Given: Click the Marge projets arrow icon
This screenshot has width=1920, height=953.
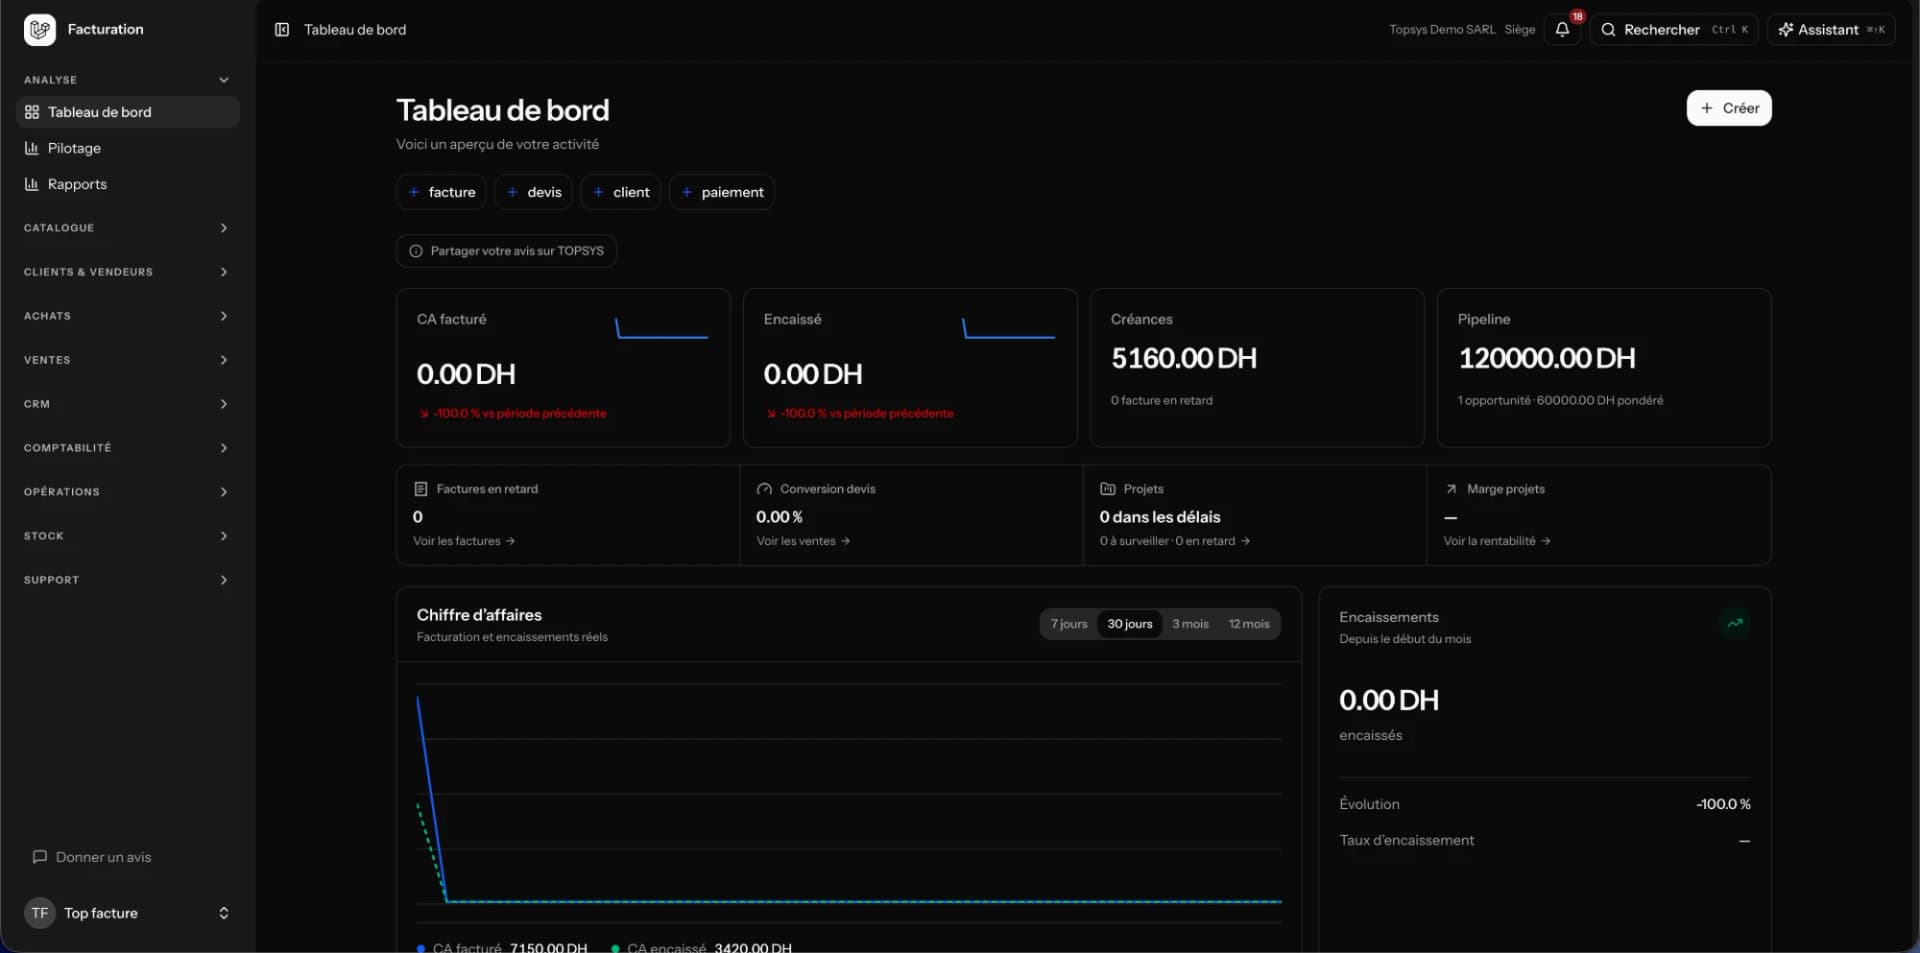Looking at the screenshot, I should [x=1451, y=489].
